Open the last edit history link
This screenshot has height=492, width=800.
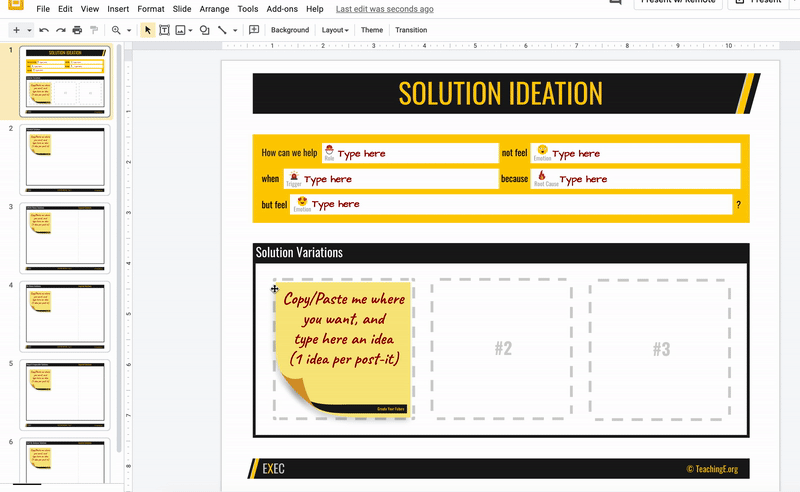tap(385, 9)
